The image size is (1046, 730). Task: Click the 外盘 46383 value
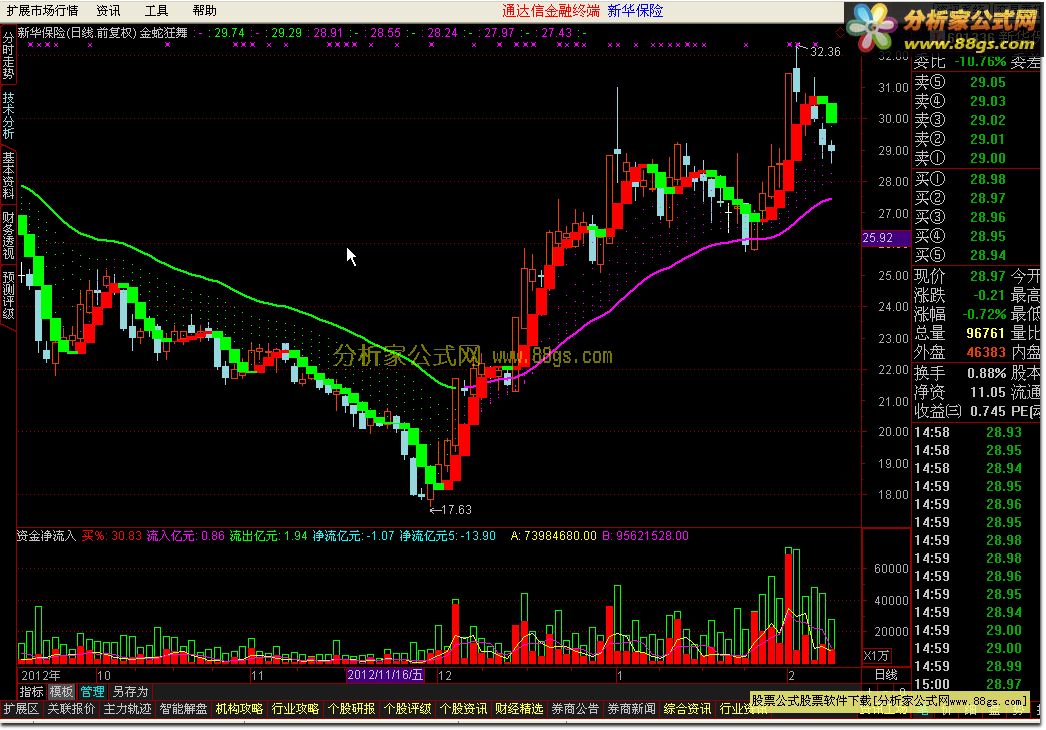pyautogui.click(x=985, y=352)
